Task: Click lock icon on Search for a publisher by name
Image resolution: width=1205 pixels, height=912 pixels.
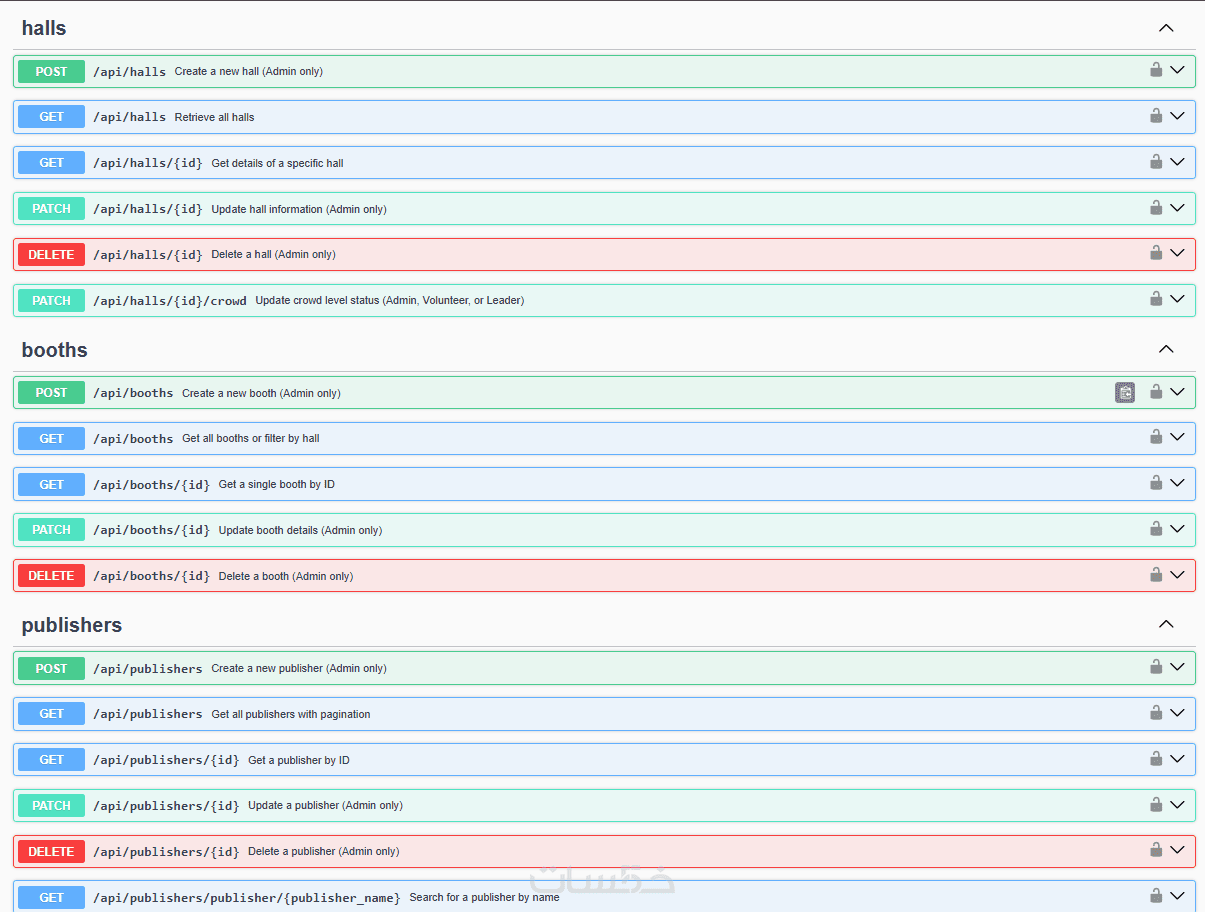Action: pos(1156,896)
